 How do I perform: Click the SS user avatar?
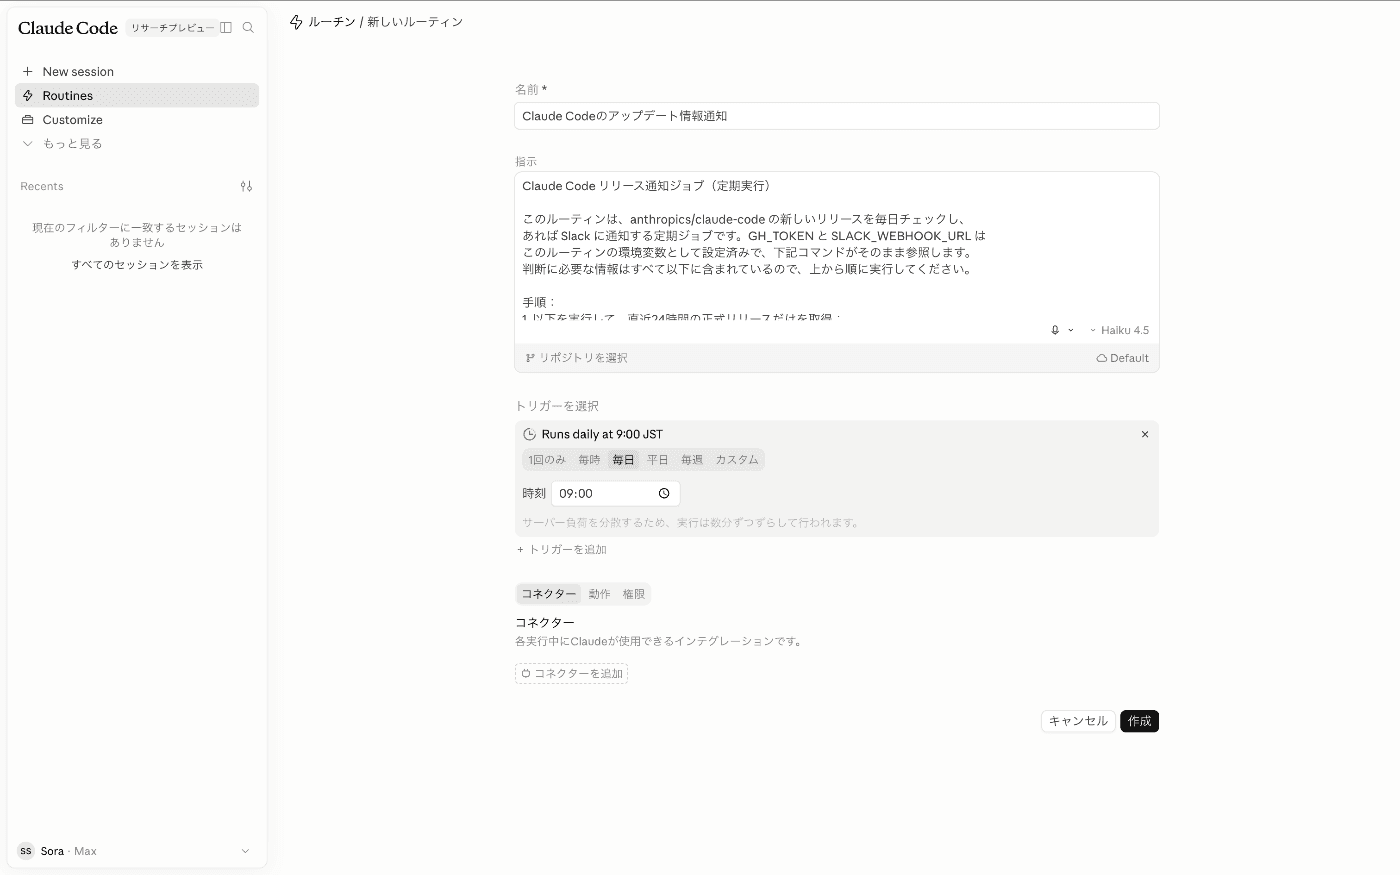point(26,851)
